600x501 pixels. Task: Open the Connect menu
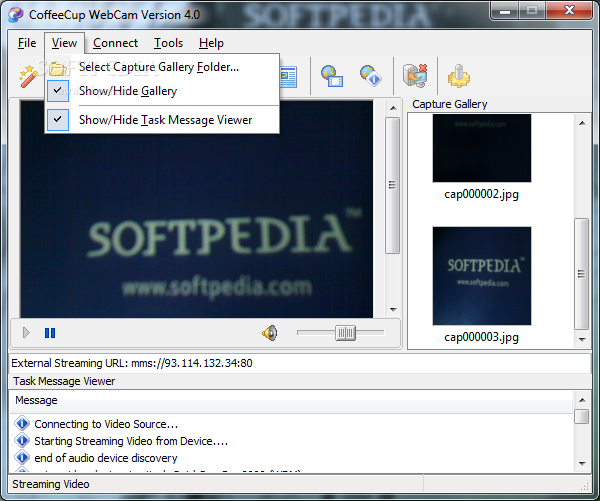click(115, 43)
